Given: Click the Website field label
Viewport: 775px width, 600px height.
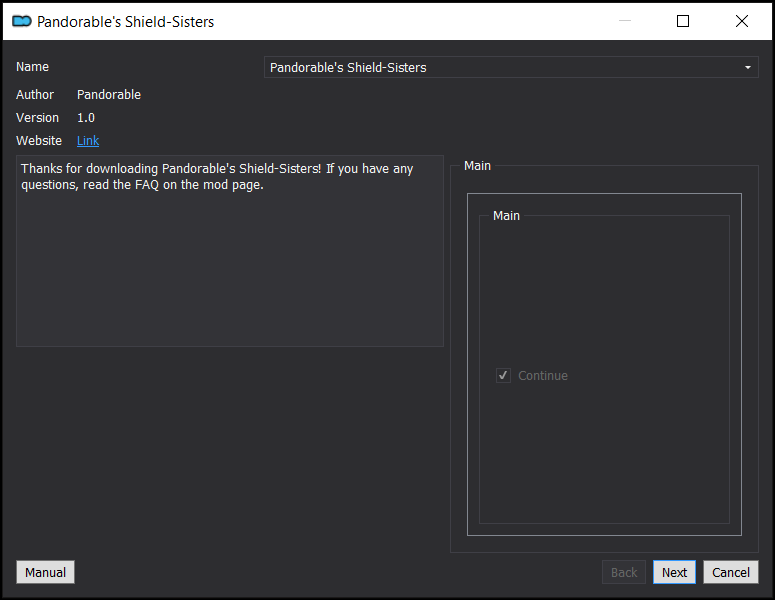Looking at the screenshot, I should 39,141.
